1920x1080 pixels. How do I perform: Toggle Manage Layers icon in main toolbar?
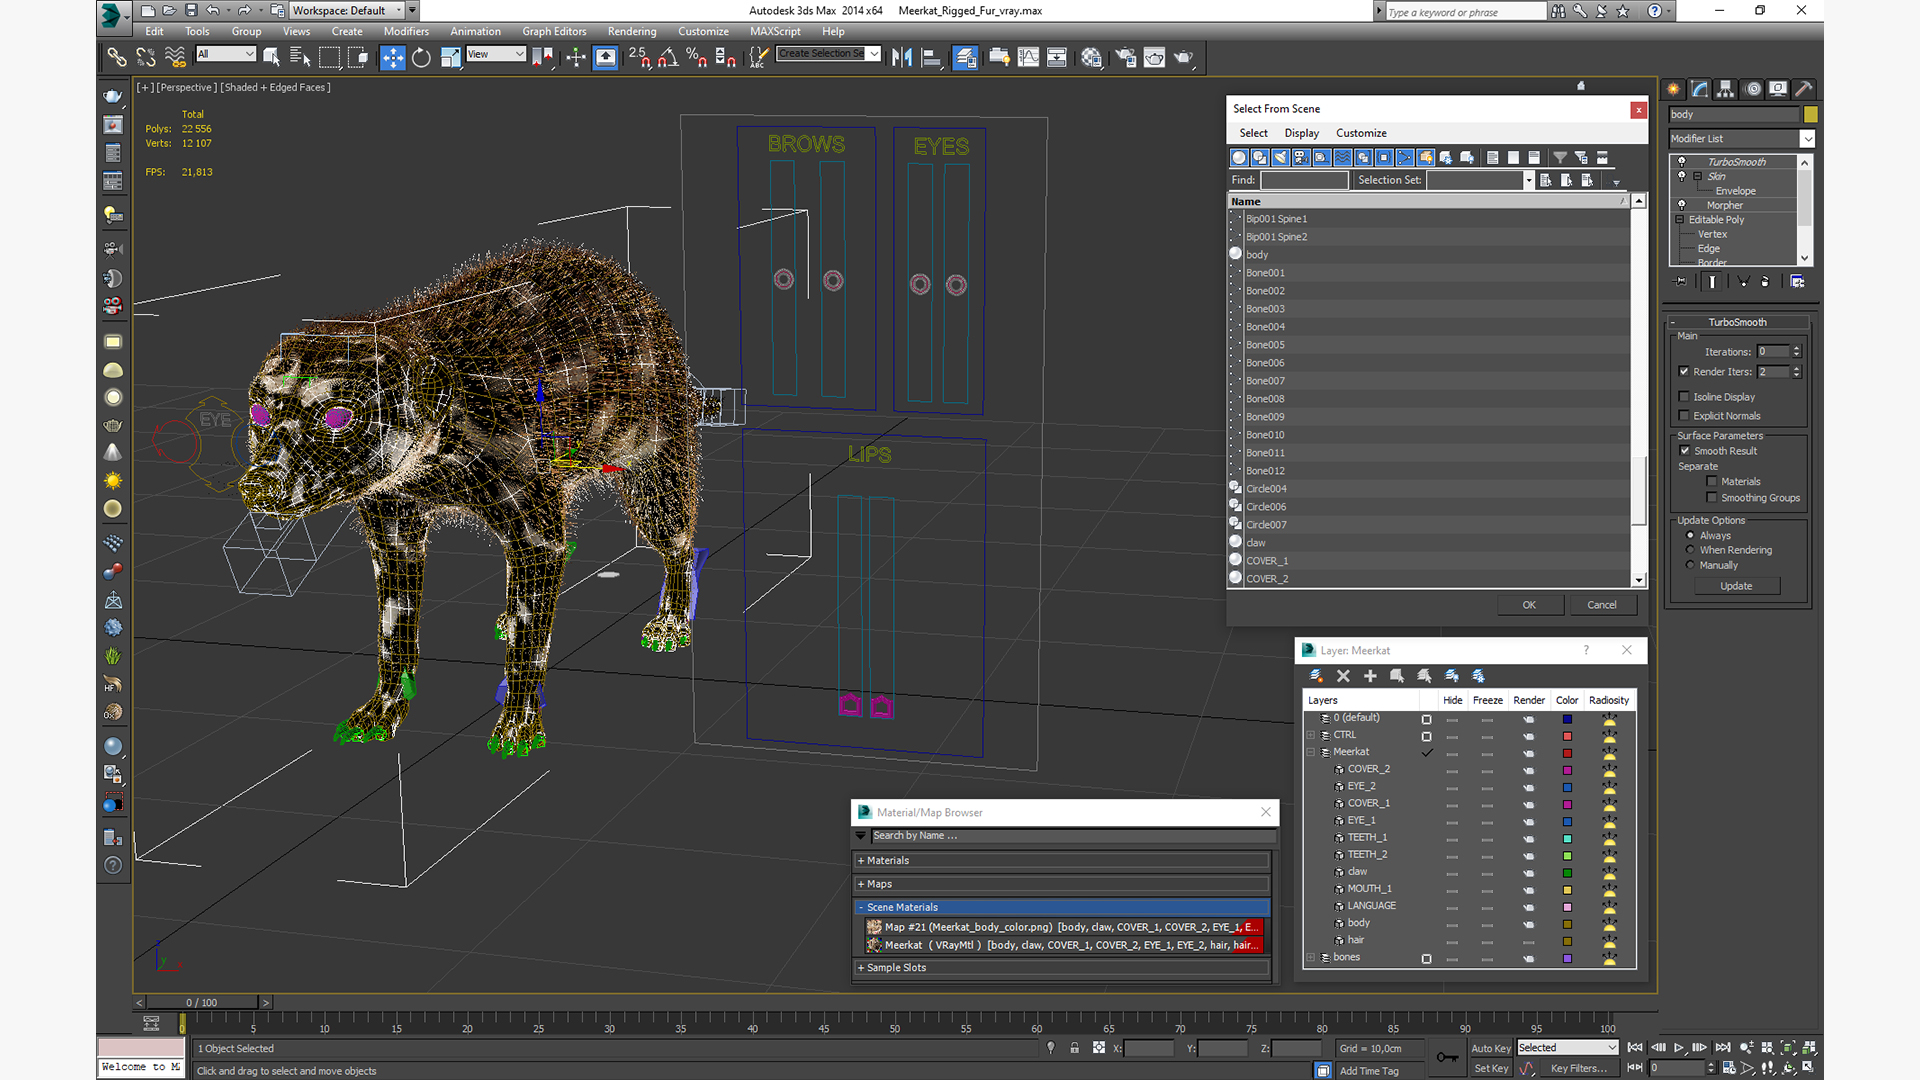(965, 57)
